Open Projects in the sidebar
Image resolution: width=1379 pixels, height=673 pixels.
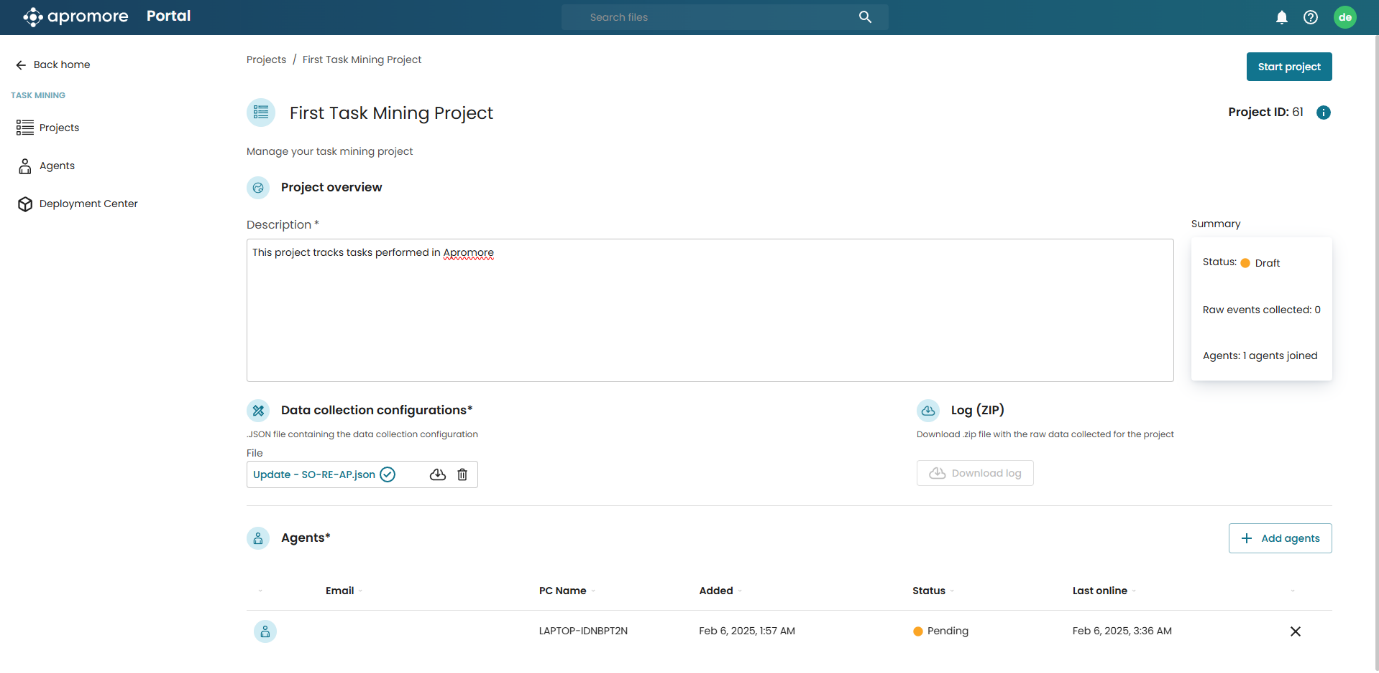point(59,128)
